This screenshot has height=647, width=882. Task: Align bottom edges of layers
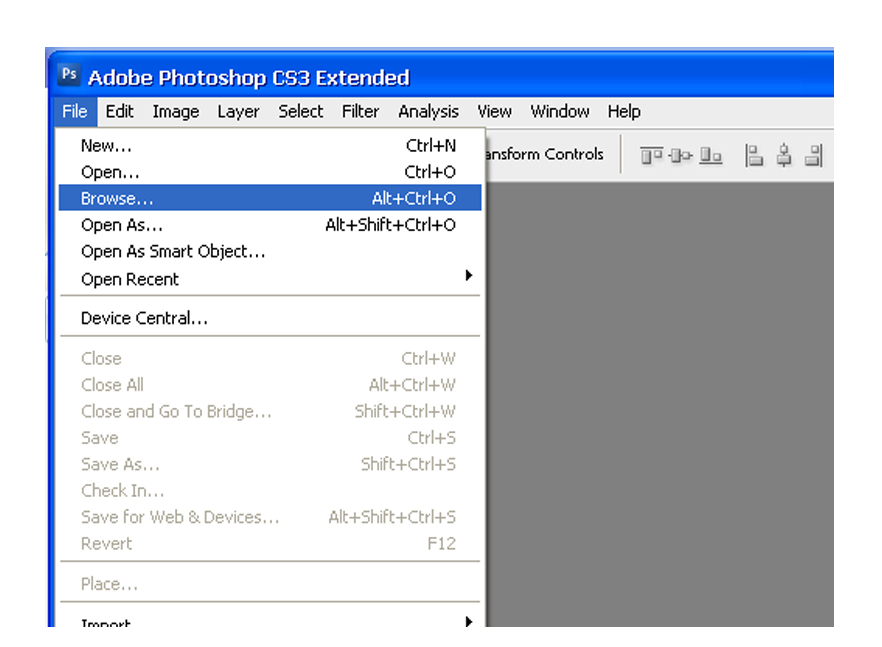click(x=710, y=155)
